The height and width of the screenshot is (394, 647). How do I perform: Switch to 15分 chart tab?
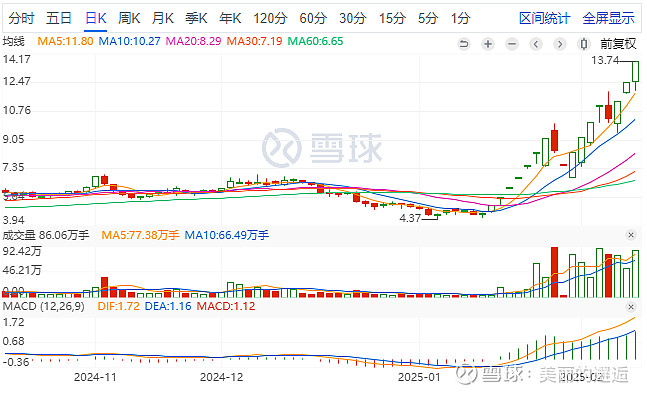point(392,18)
